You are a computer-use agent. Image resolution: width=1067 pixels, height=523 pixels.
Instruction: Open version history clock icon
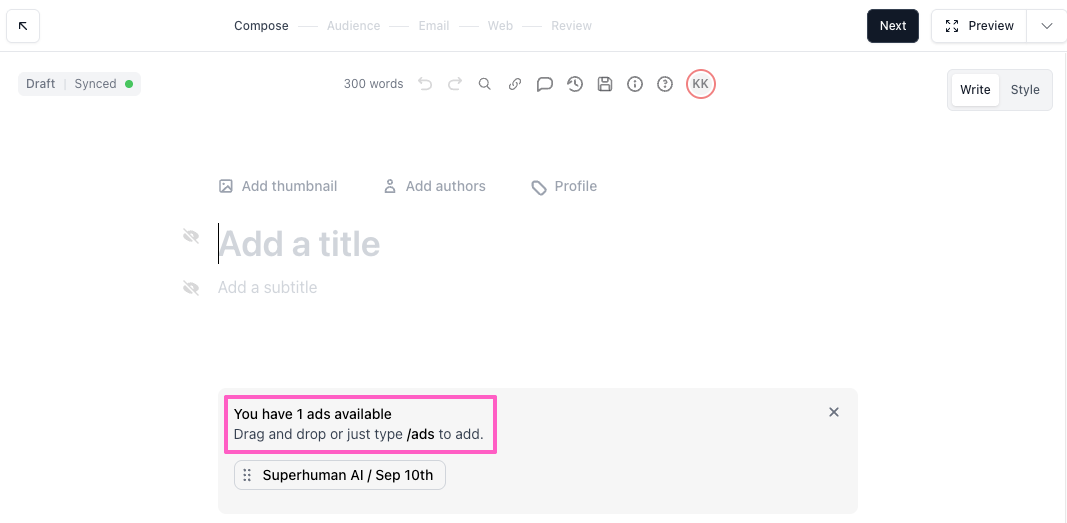pyautogui.click(x=575, y=84)
